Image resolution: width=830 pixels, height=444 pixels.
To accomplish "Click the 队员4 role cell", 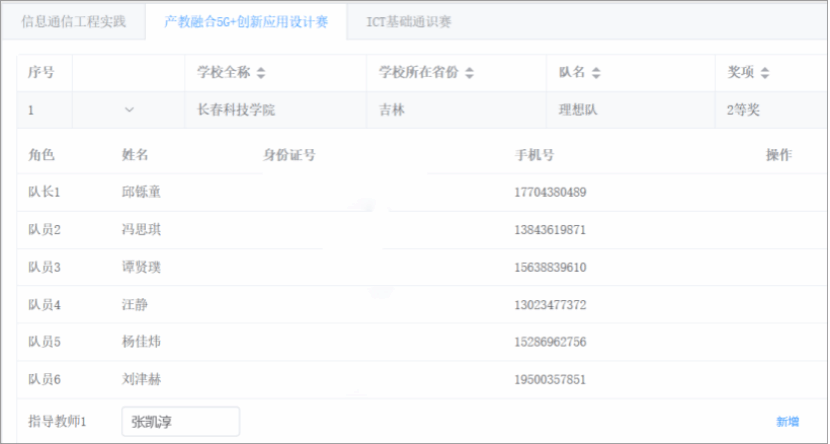I will 45,305.
